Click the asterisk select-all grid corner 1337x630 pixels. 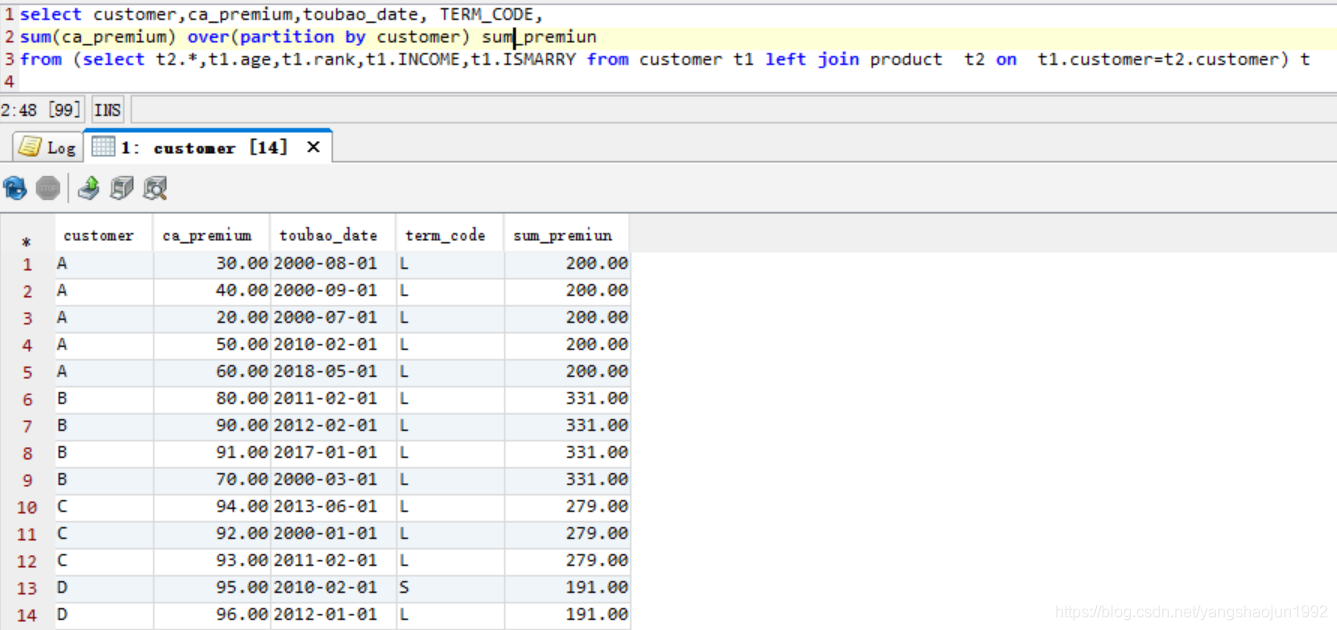tap(27, 242)
